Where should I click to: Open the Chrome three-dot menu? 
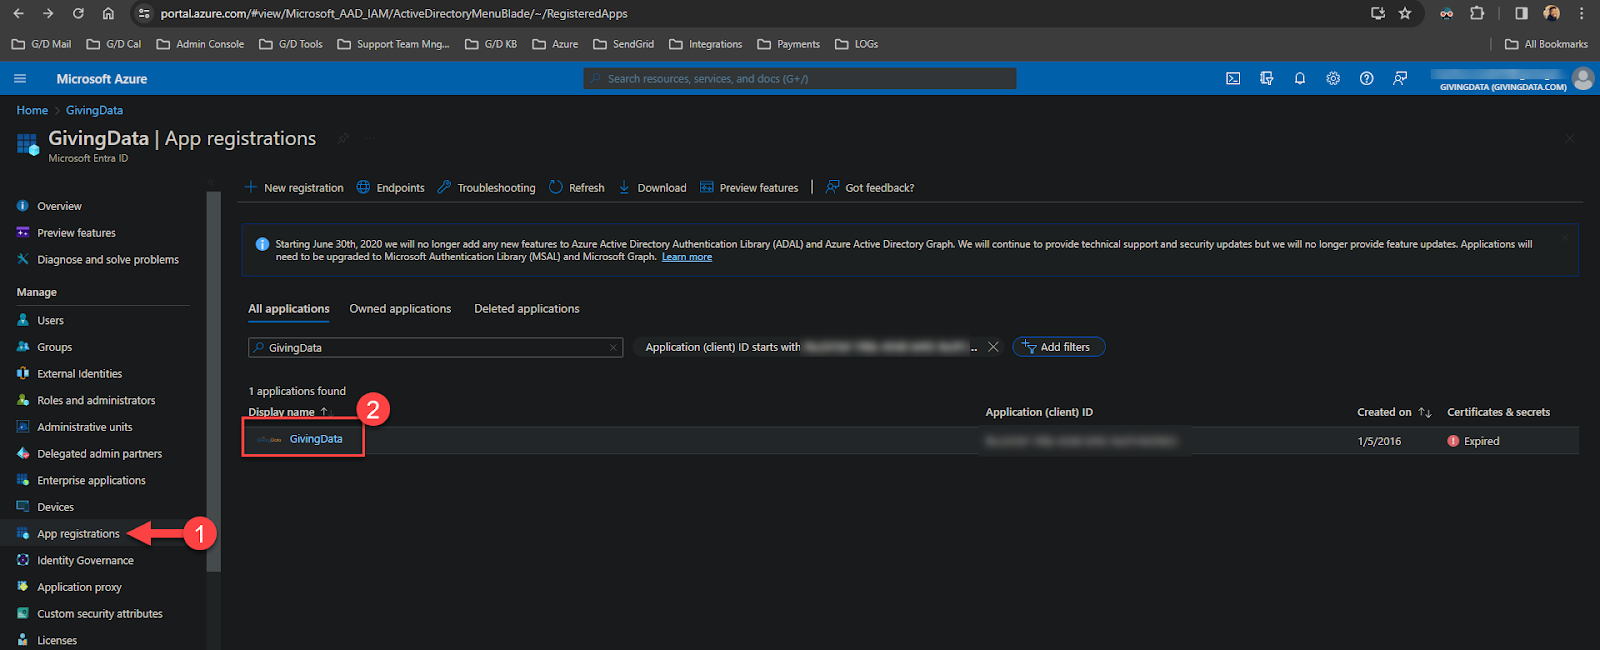(1581, 14)
